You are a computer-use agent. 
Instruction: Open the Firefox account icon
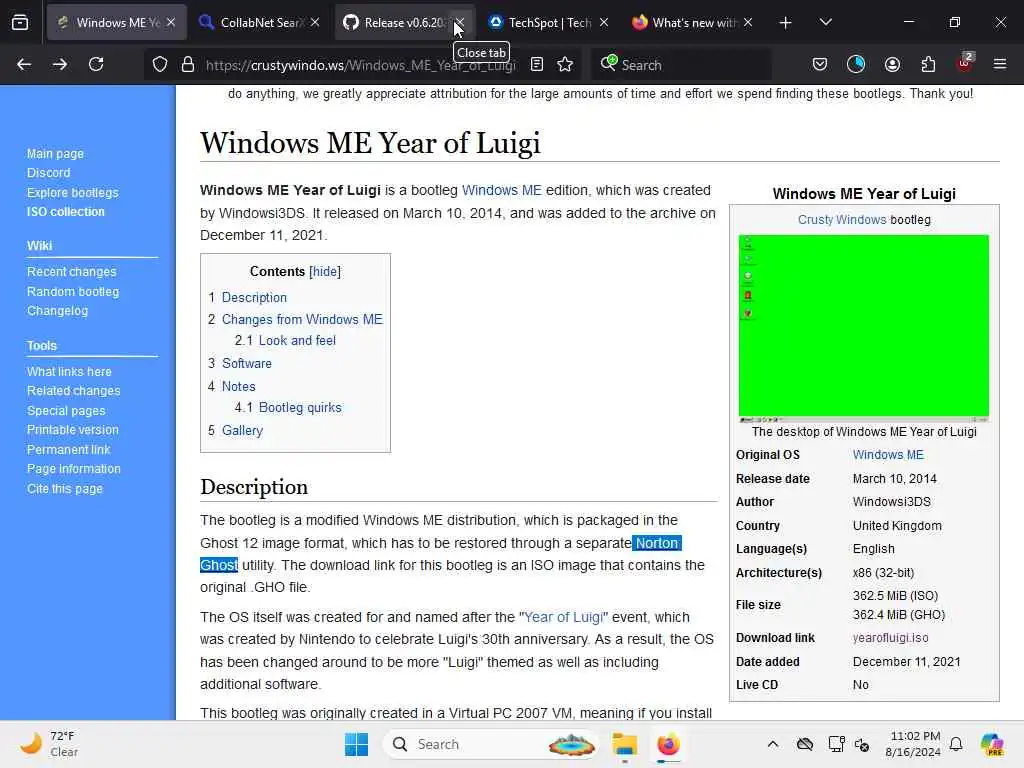point(892,64)
